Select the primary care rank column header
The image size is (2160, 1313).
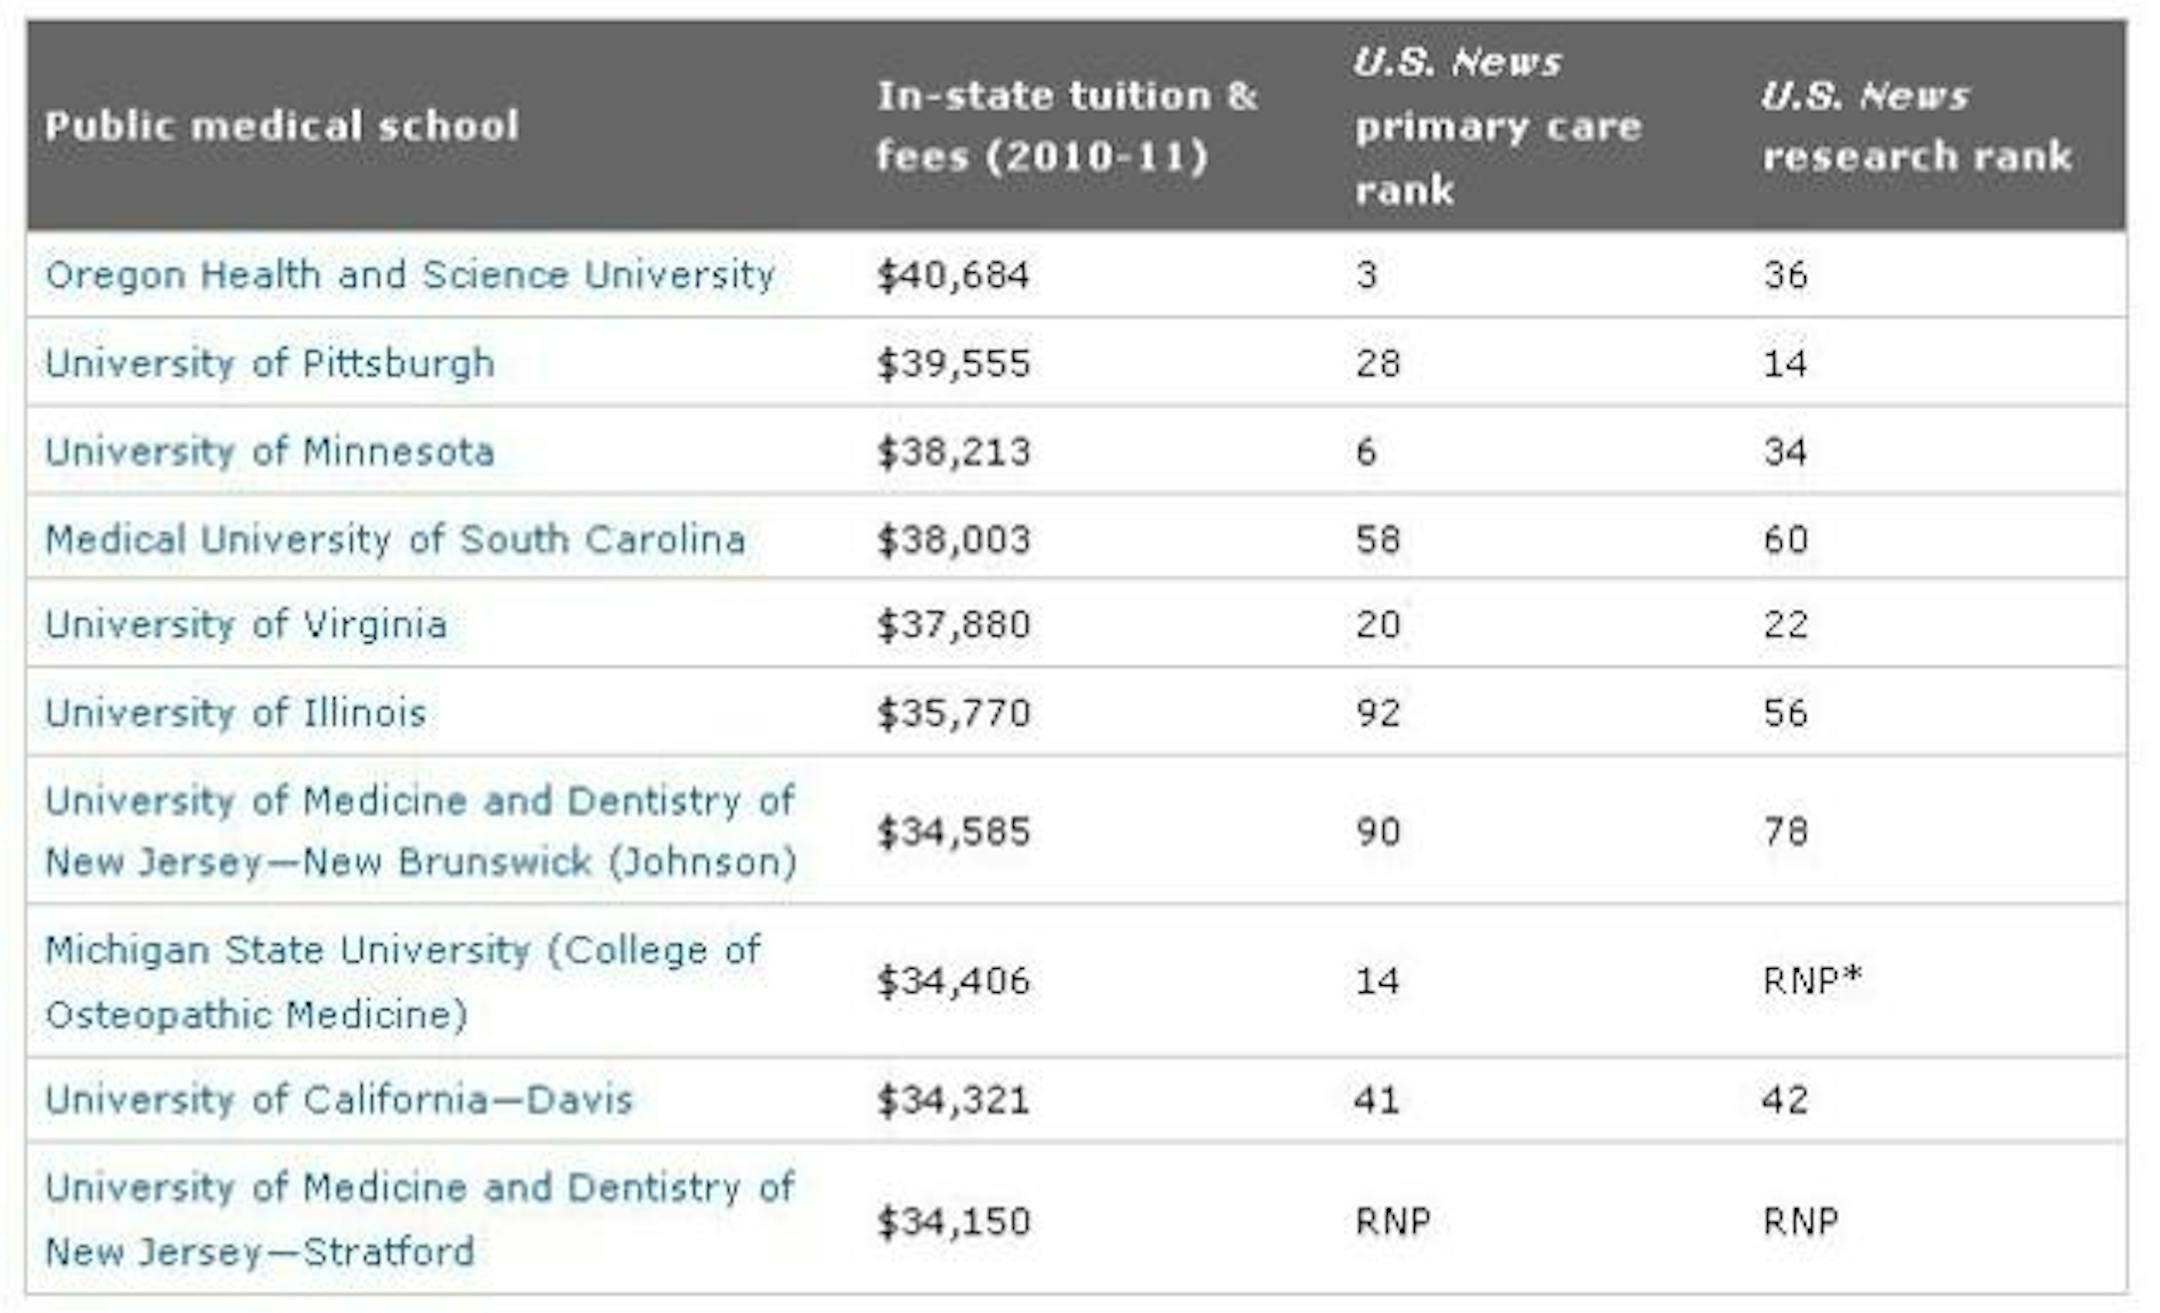click(x=1497, y=126)
